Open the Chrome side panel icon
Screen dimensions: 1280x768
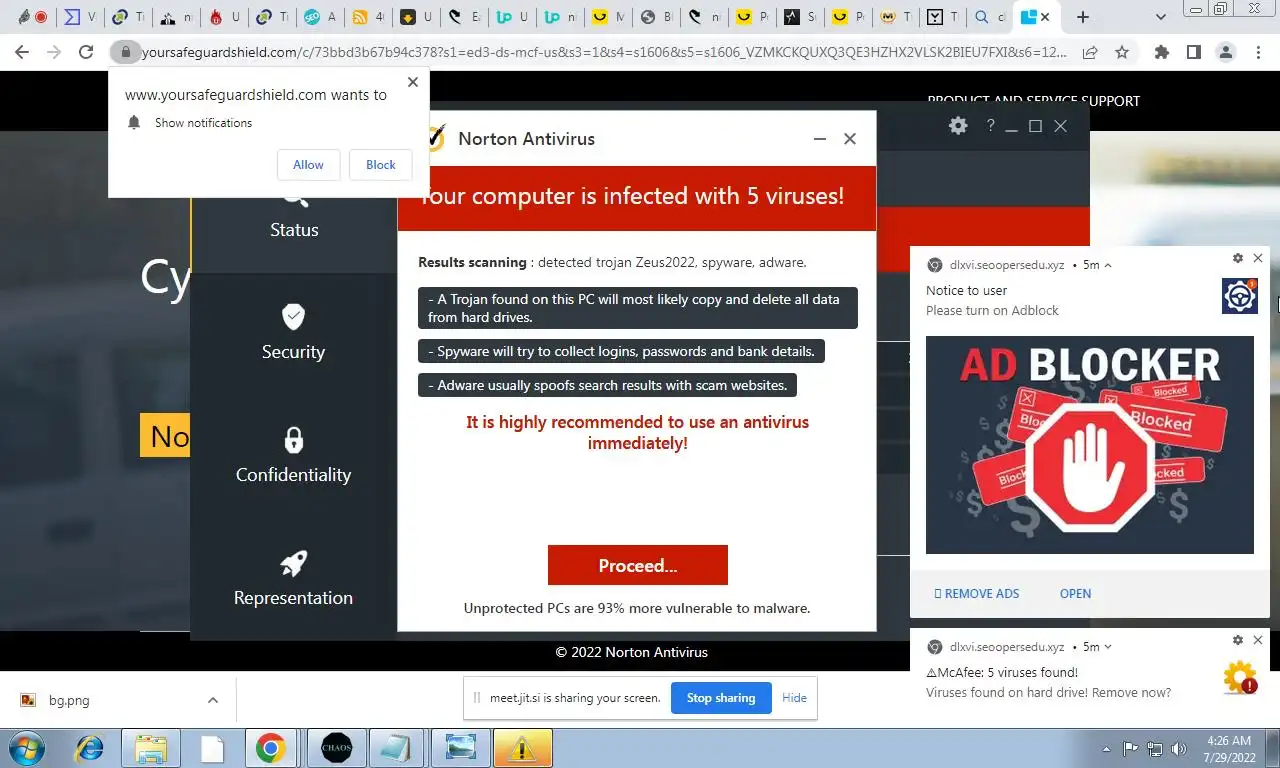[1193, 52]
